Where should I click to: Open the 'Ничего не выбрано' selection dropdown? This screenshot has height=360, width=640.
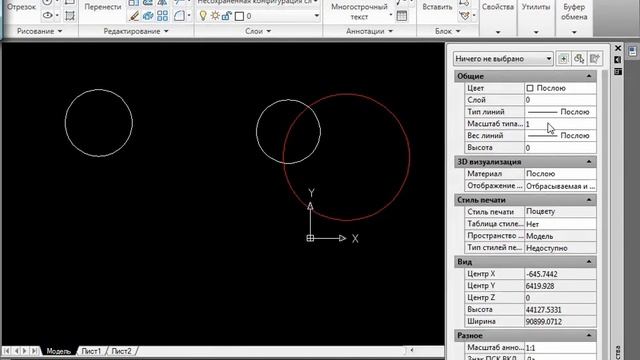(503, 59)
